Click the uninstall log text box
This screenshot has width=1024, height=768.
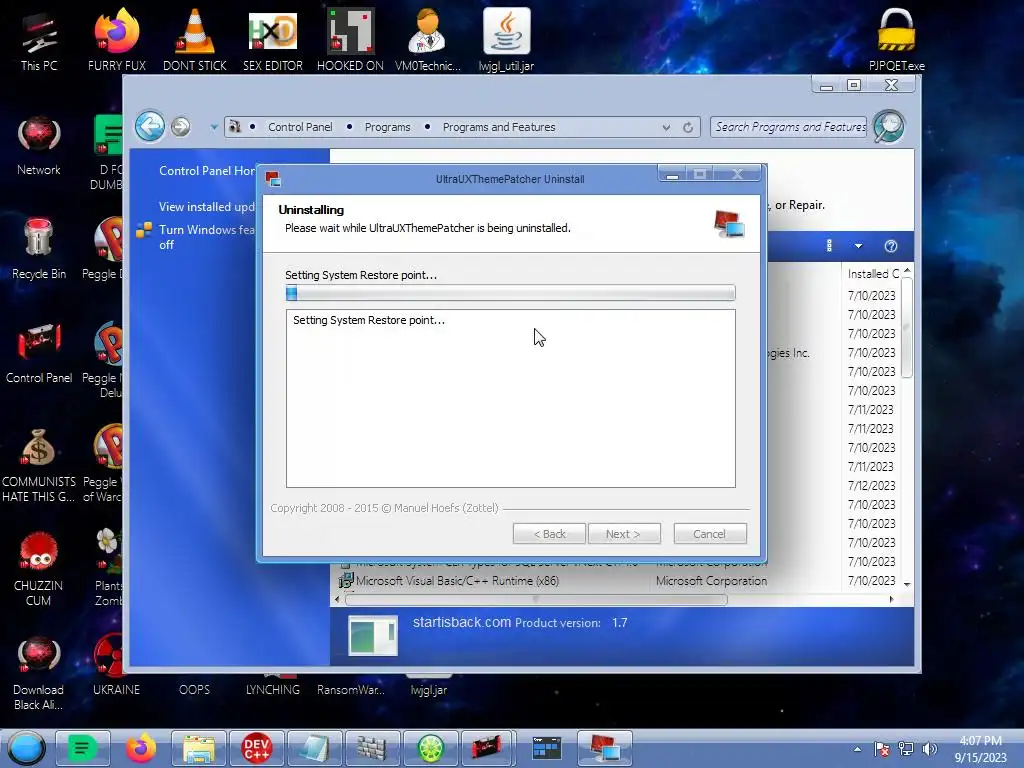(511, 398)
